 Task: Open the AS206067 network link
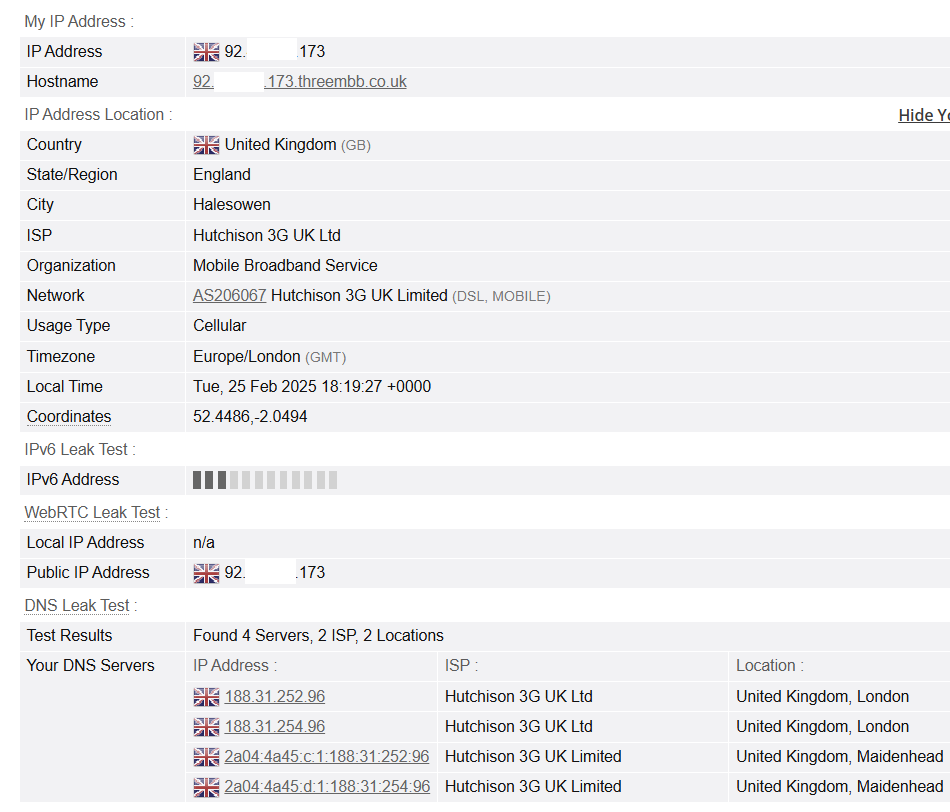[229, 296]
